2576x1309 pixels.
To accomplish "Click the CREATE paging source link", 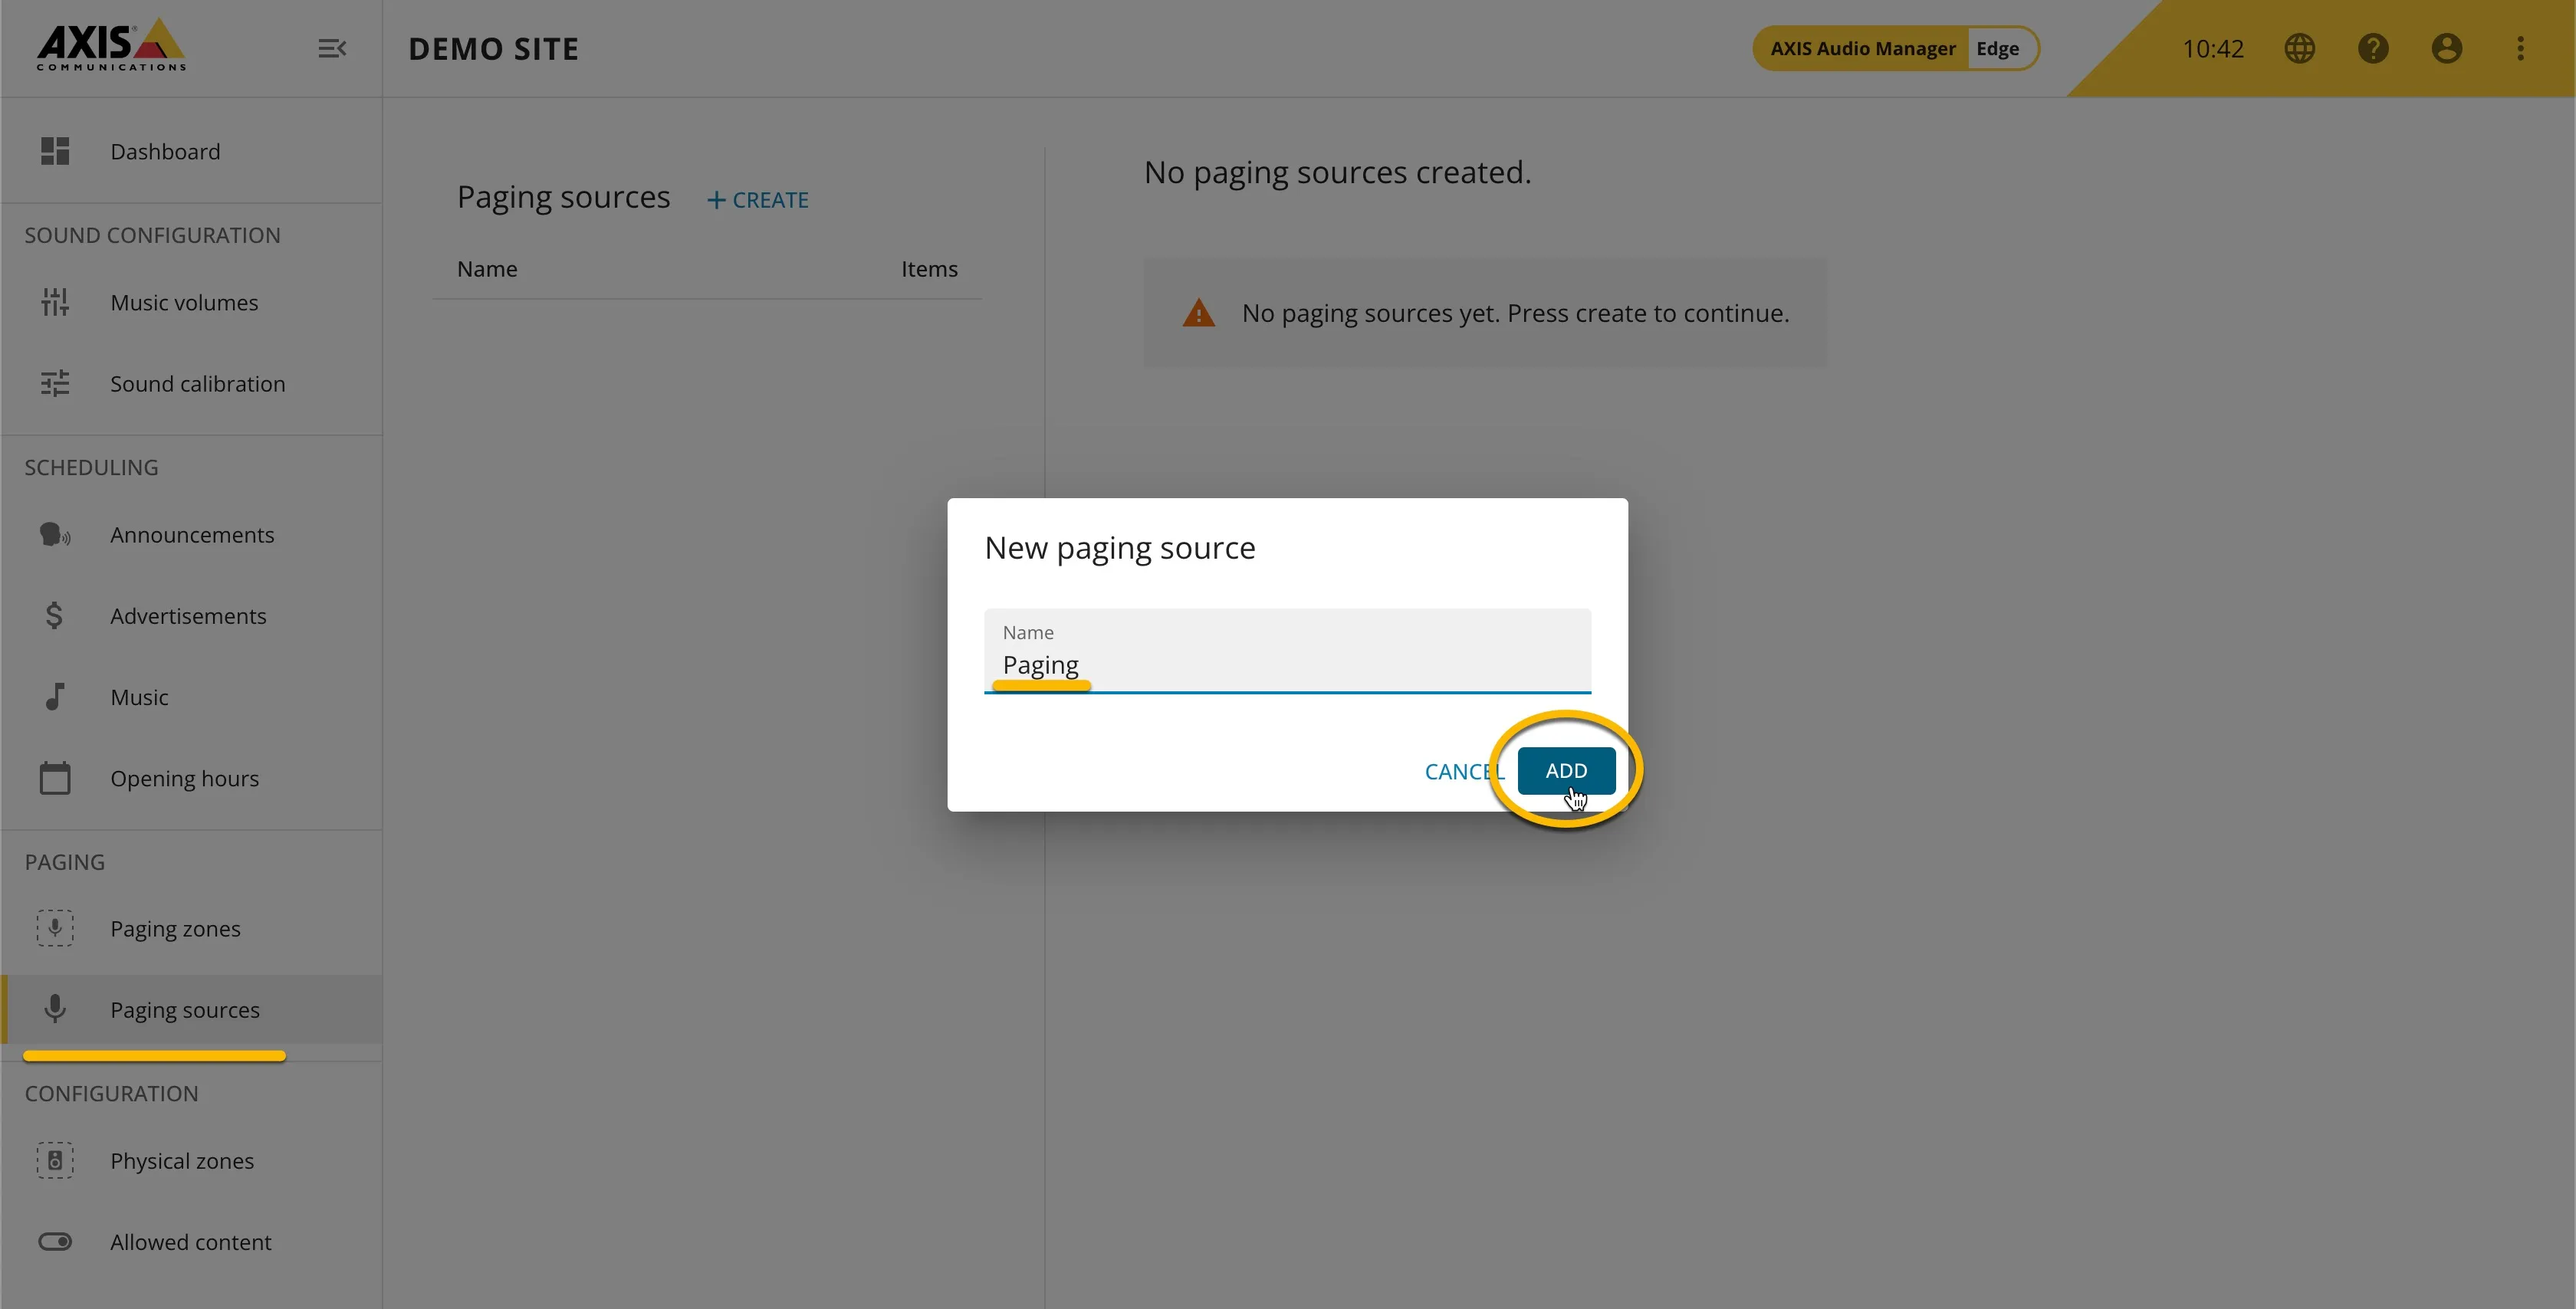I will coord(758,200).
